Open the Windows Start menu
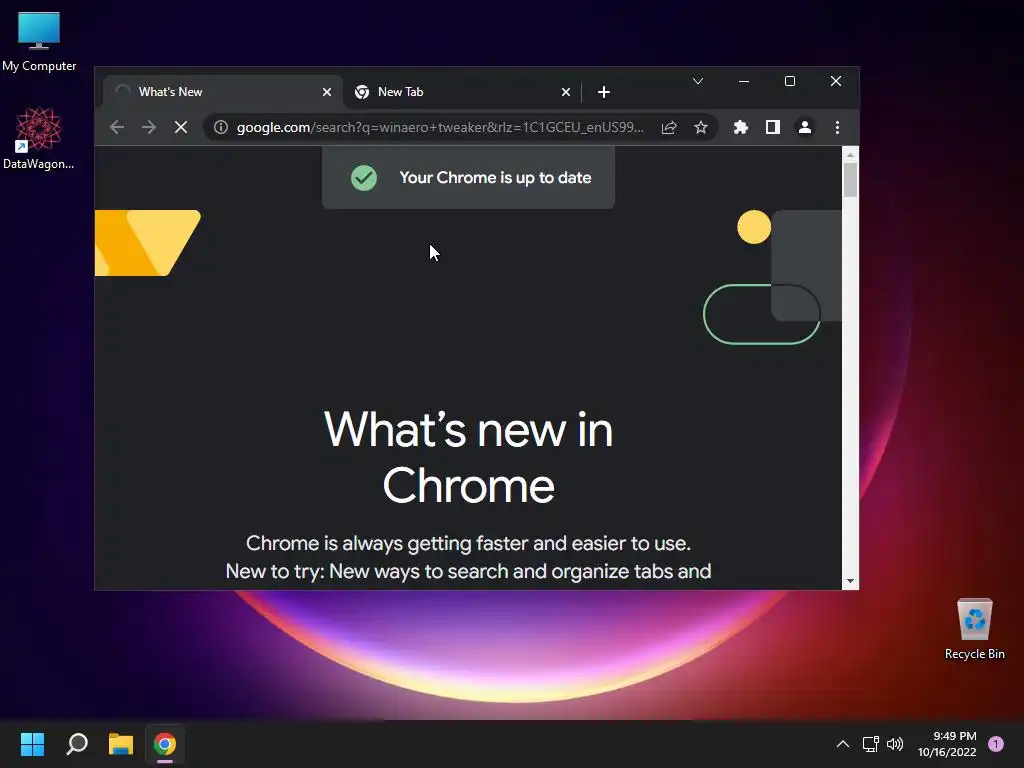Screen dimensions: 1024x768 point(32,744)
